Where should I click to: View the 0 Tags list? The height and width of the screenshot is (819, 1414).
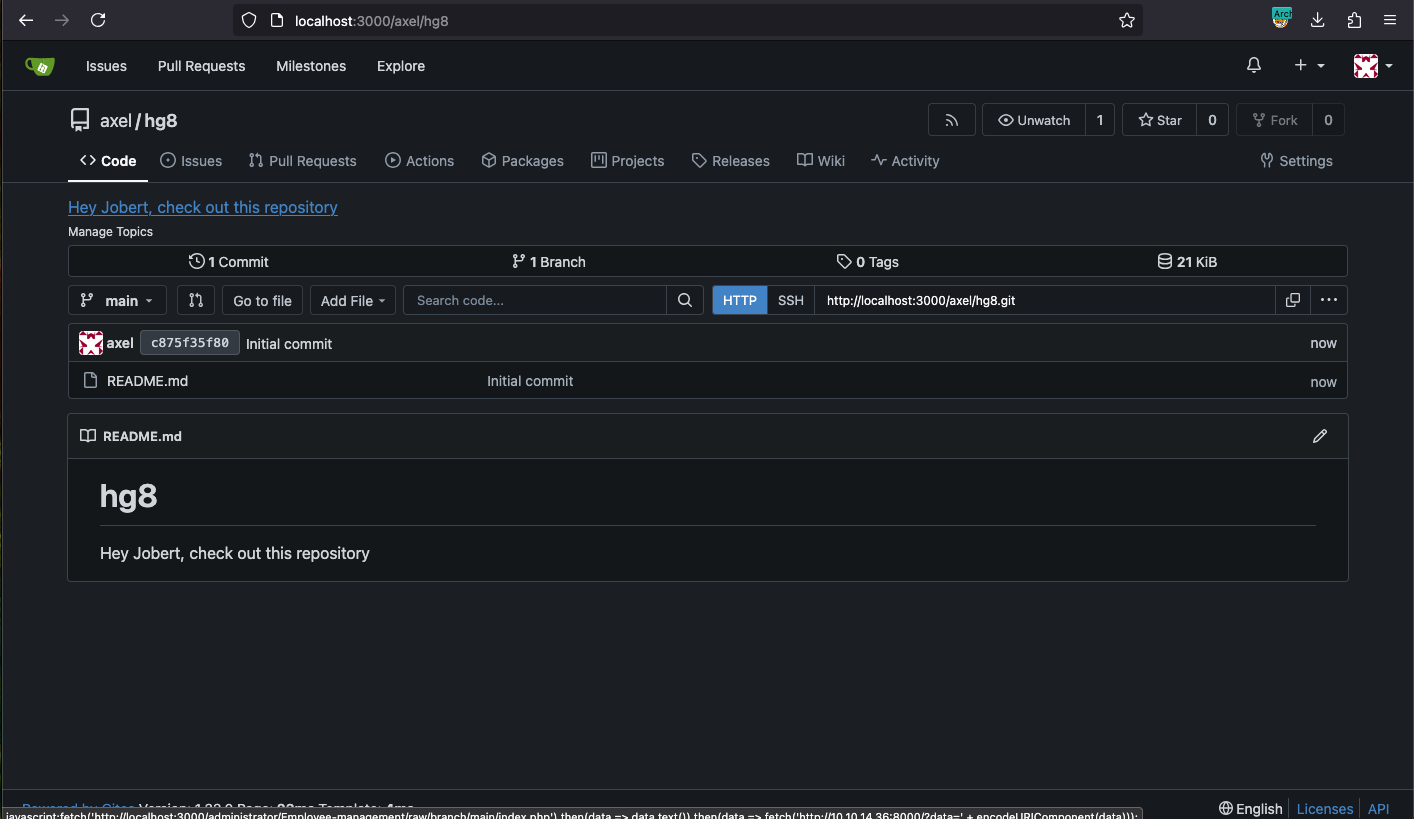click(867, 262)
